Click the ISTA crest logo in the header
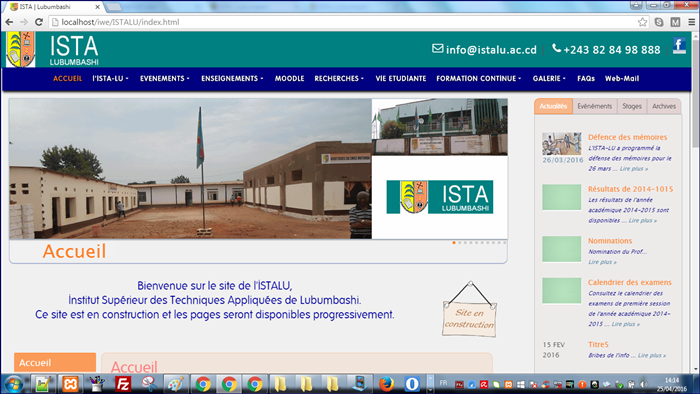Image resolution: width=700 pixels, height=394 pixels. [21, 50]
